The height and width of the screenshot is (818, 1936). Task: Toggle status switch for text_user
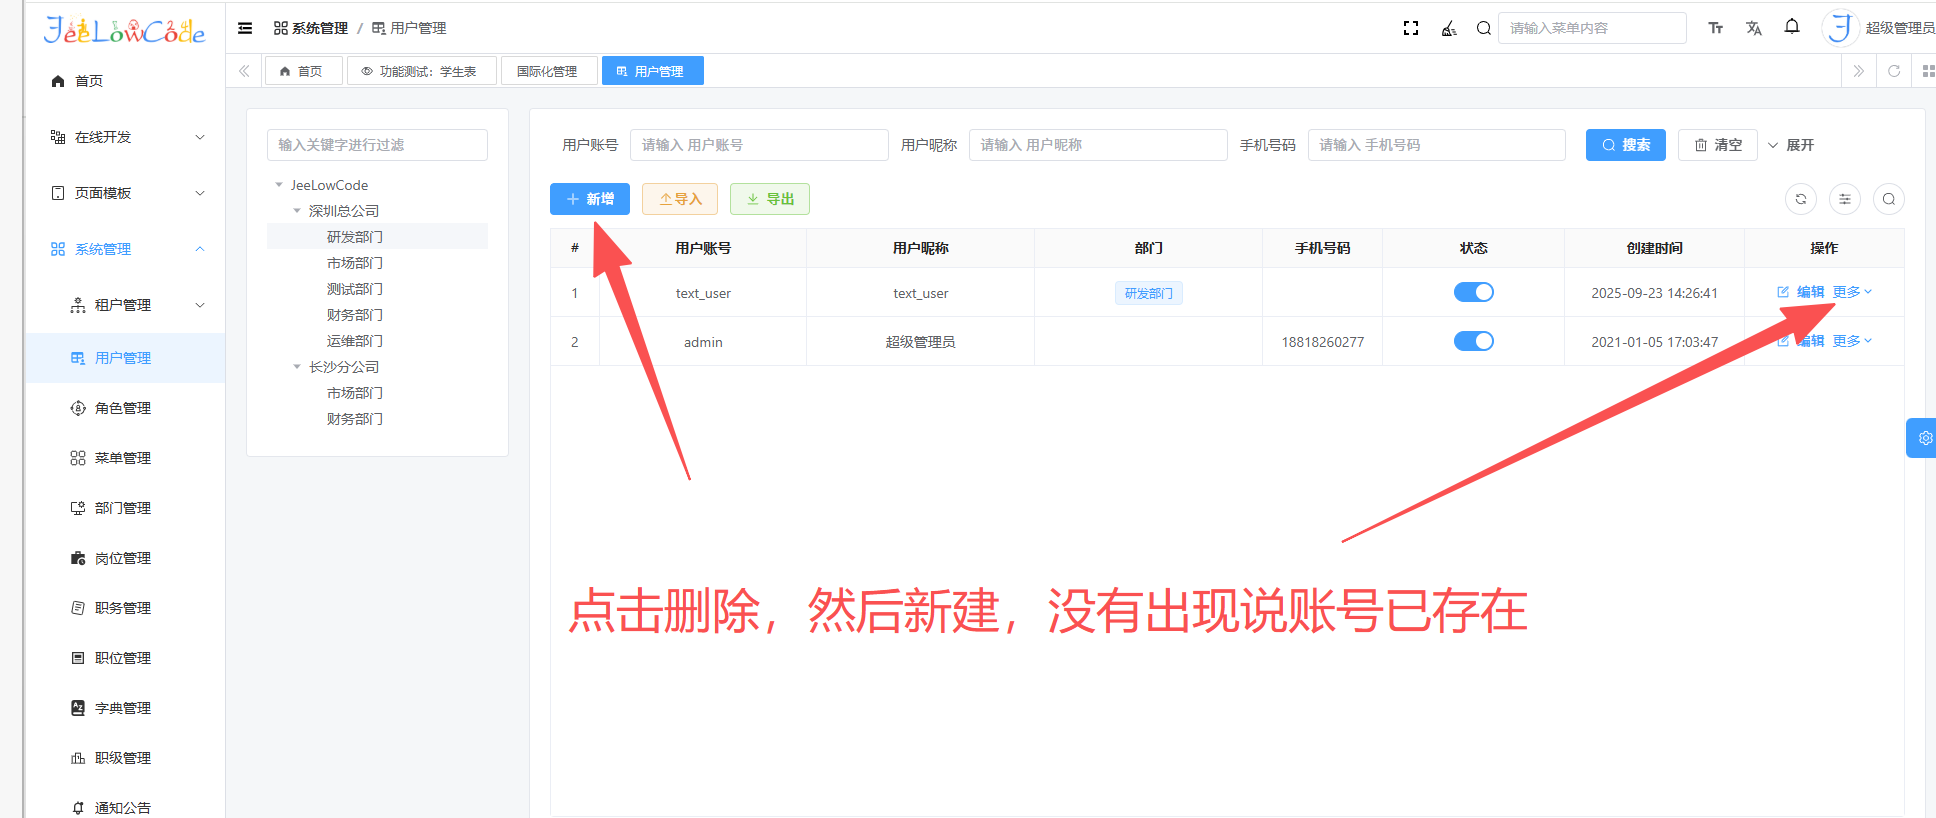[x=1473, y=292]
